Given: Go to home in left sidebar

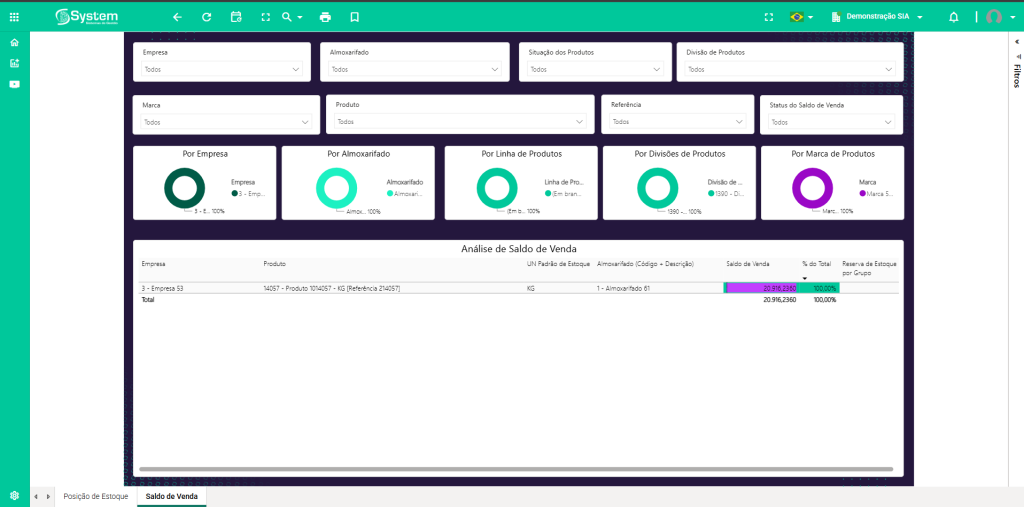Looking at the screenshot, I should click(14, 43).
